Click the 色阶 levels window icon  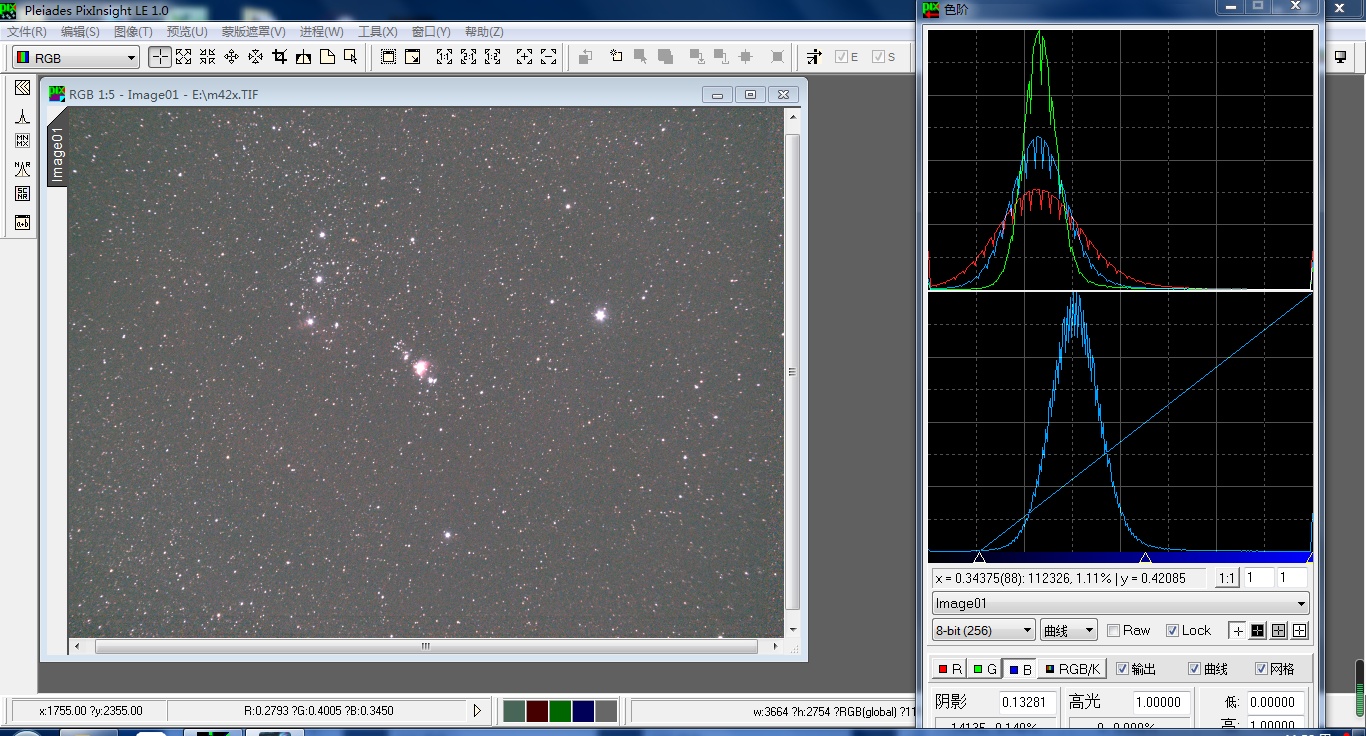(x=931, y=9)
